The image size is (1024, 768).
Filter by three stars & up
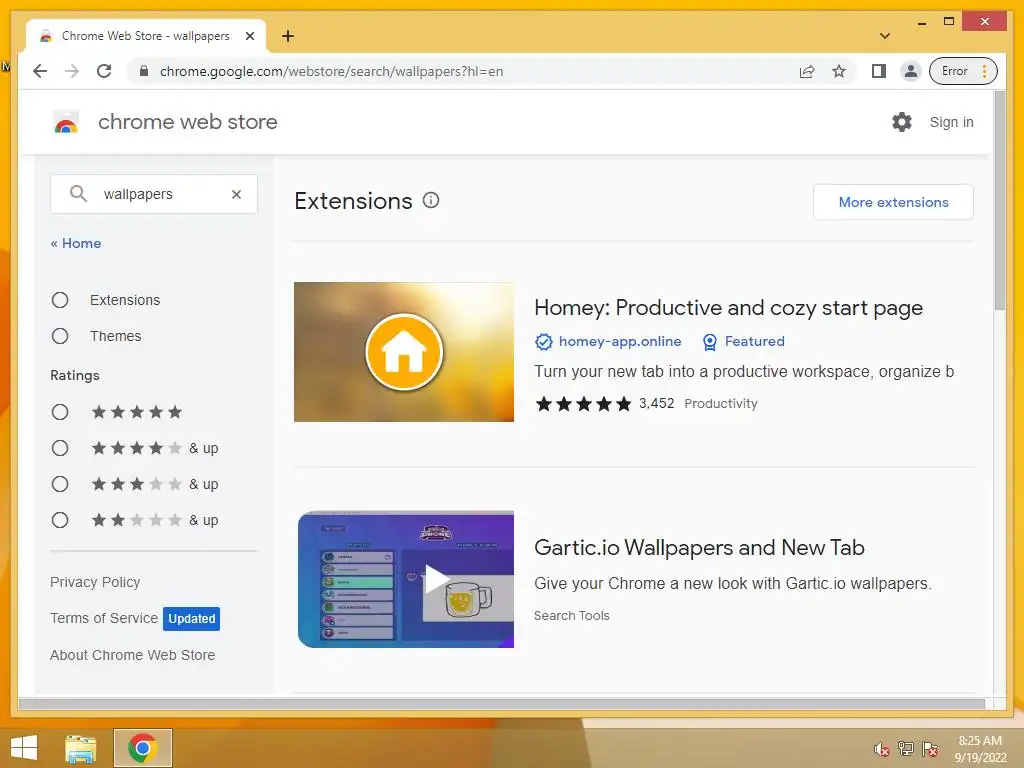60,484
